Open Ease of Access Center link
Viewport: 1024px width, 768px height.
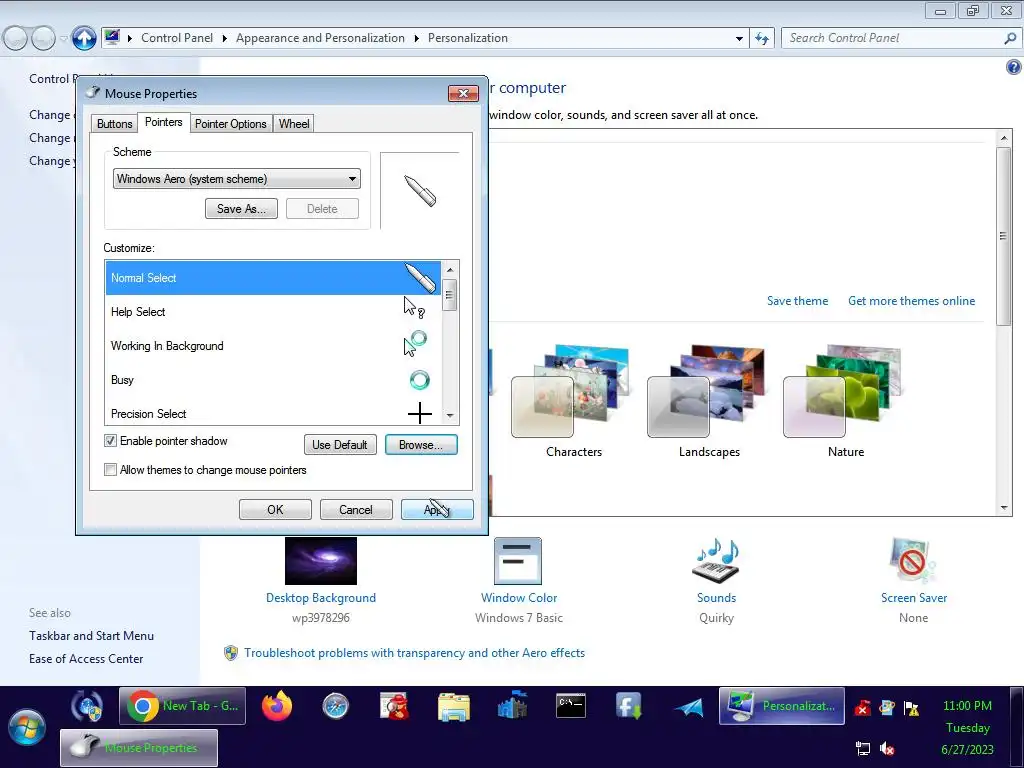86,659
